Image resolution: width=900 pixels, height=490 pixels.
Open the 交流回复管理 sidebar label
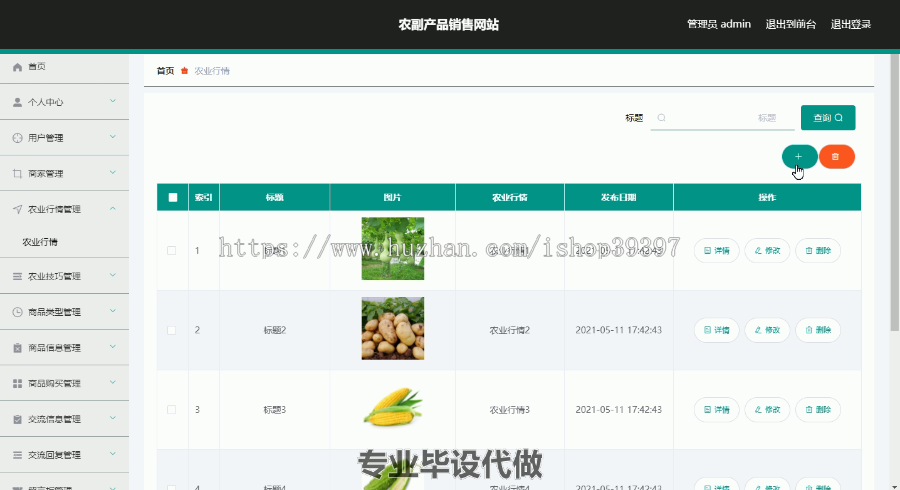pyautogui.click(x=55, y=455)
